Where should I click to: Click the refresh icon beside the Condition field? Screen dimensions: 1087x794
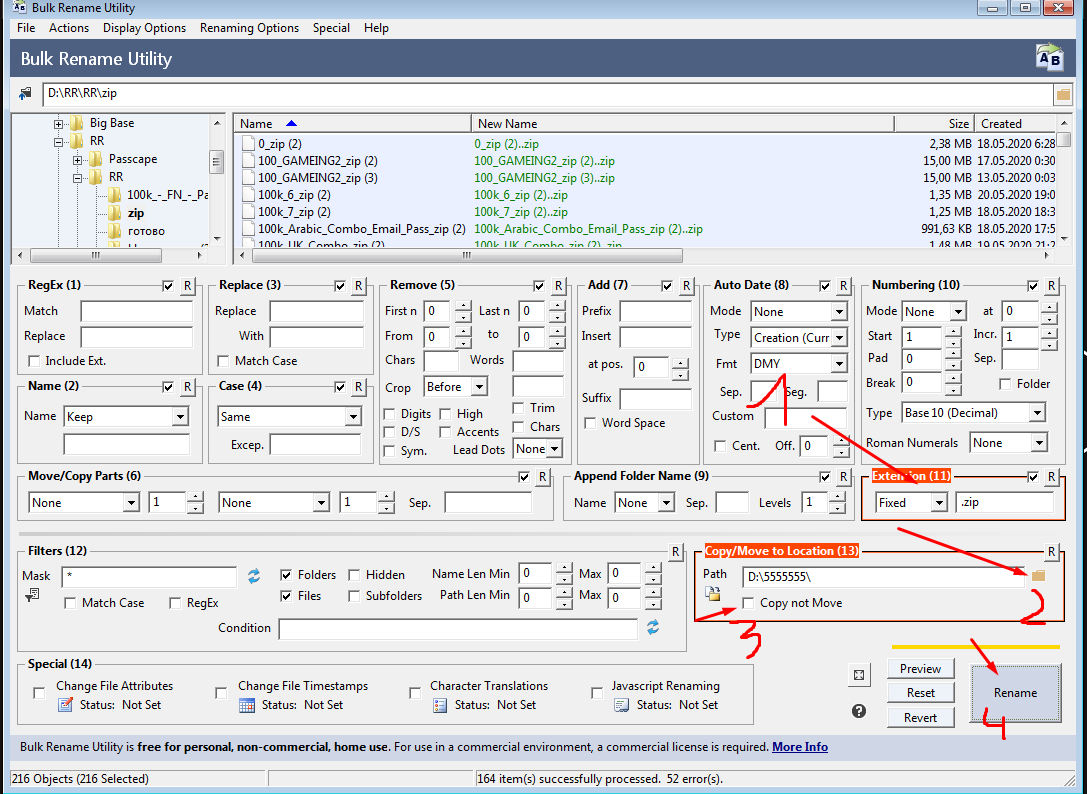[x=653, y=628]
